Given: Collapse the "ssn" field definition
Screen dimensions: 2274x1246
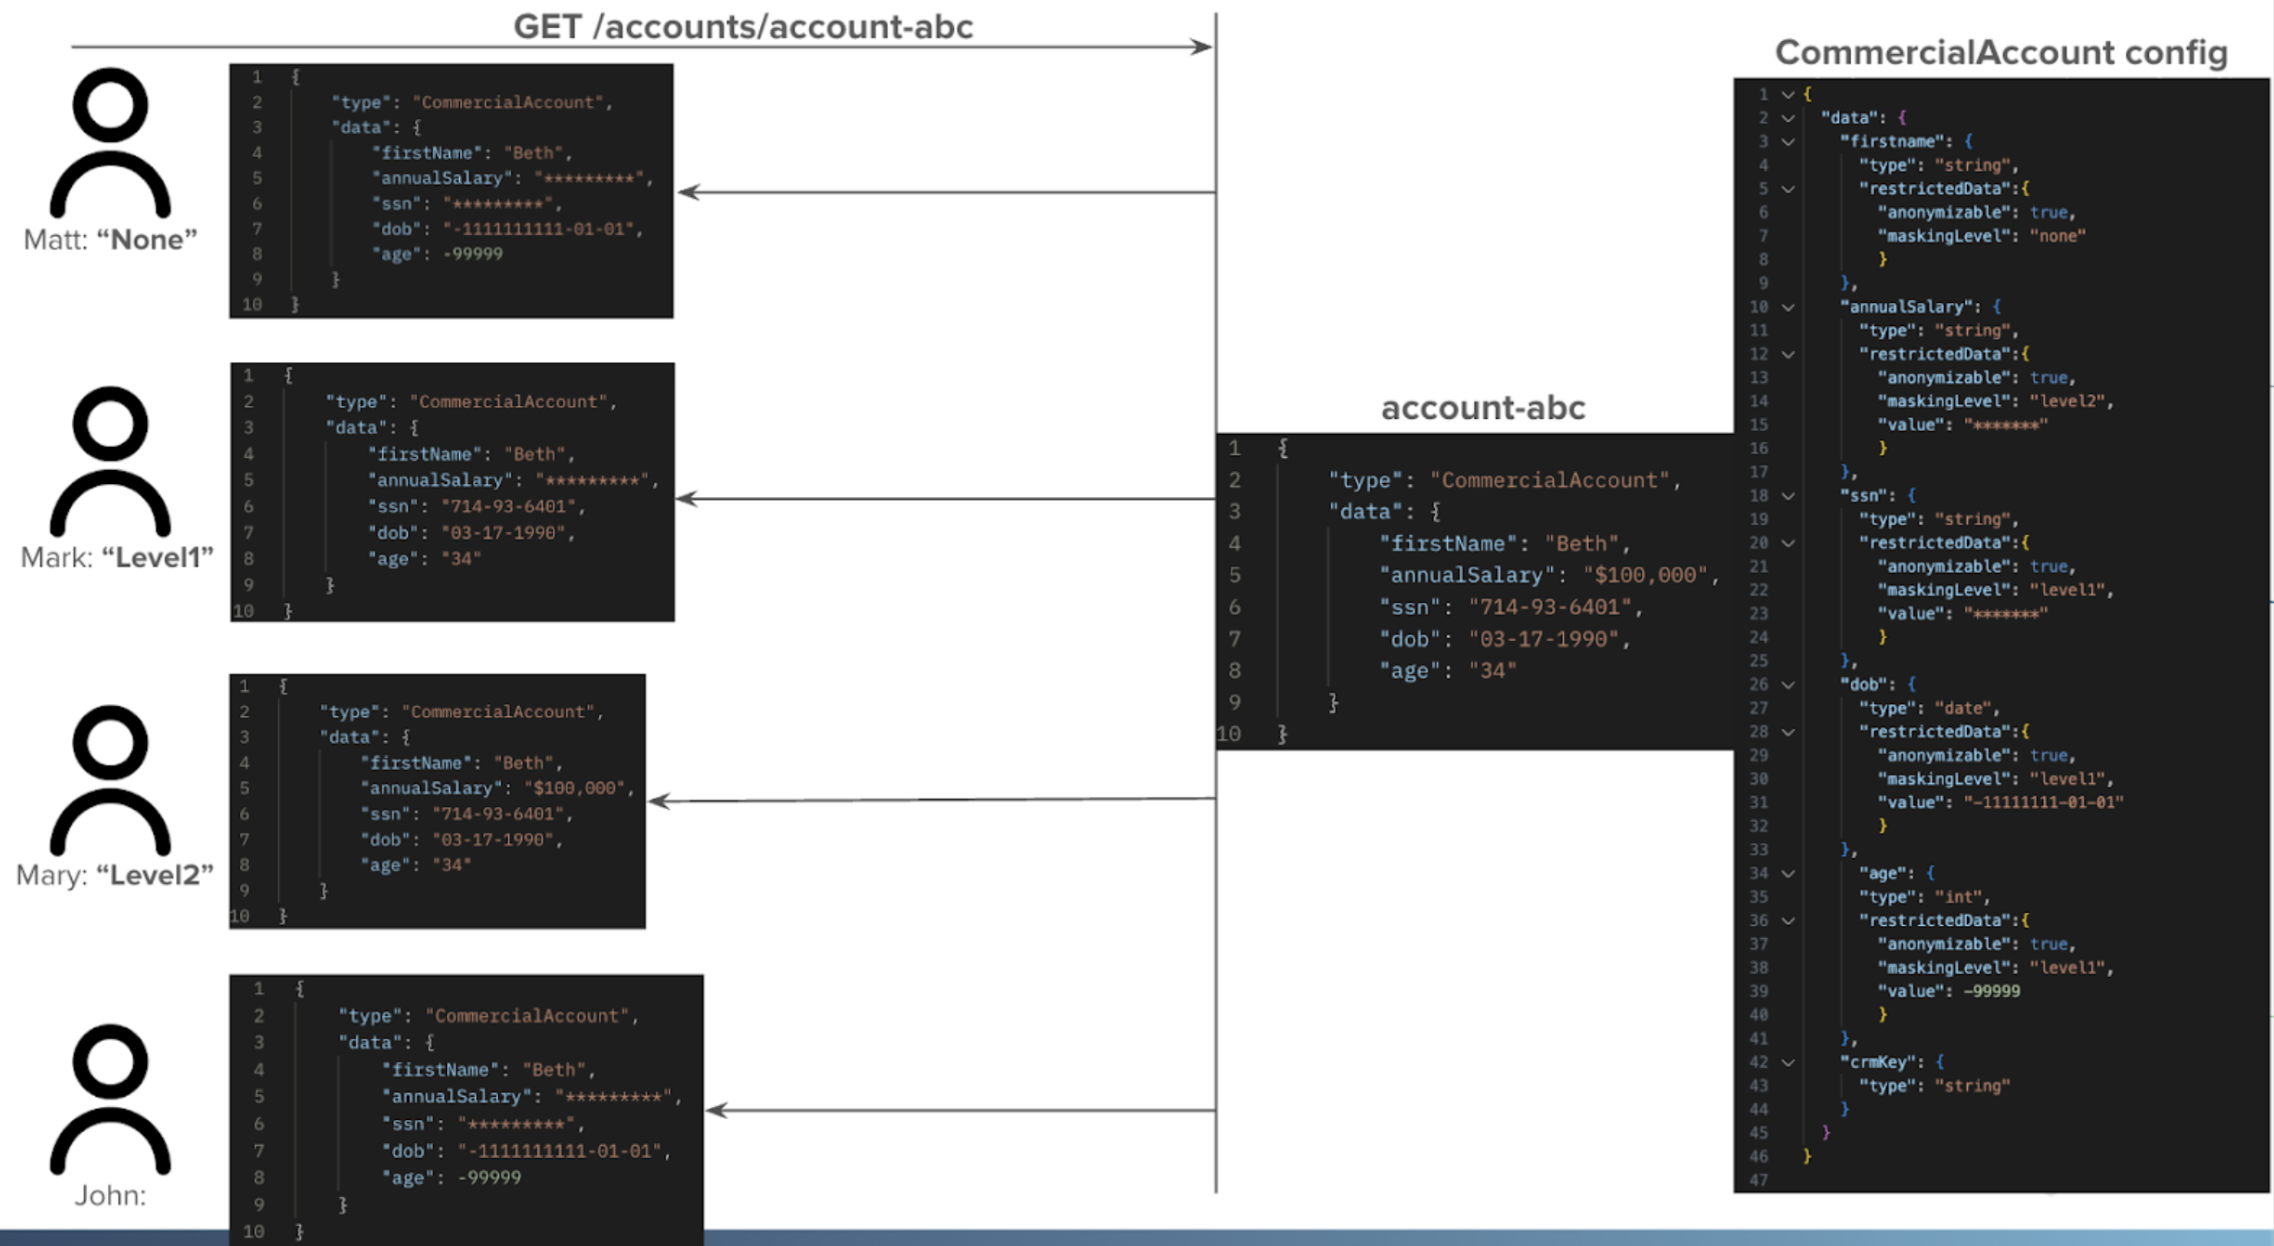Looking at the screenshot, I should tap(1789, 495).
